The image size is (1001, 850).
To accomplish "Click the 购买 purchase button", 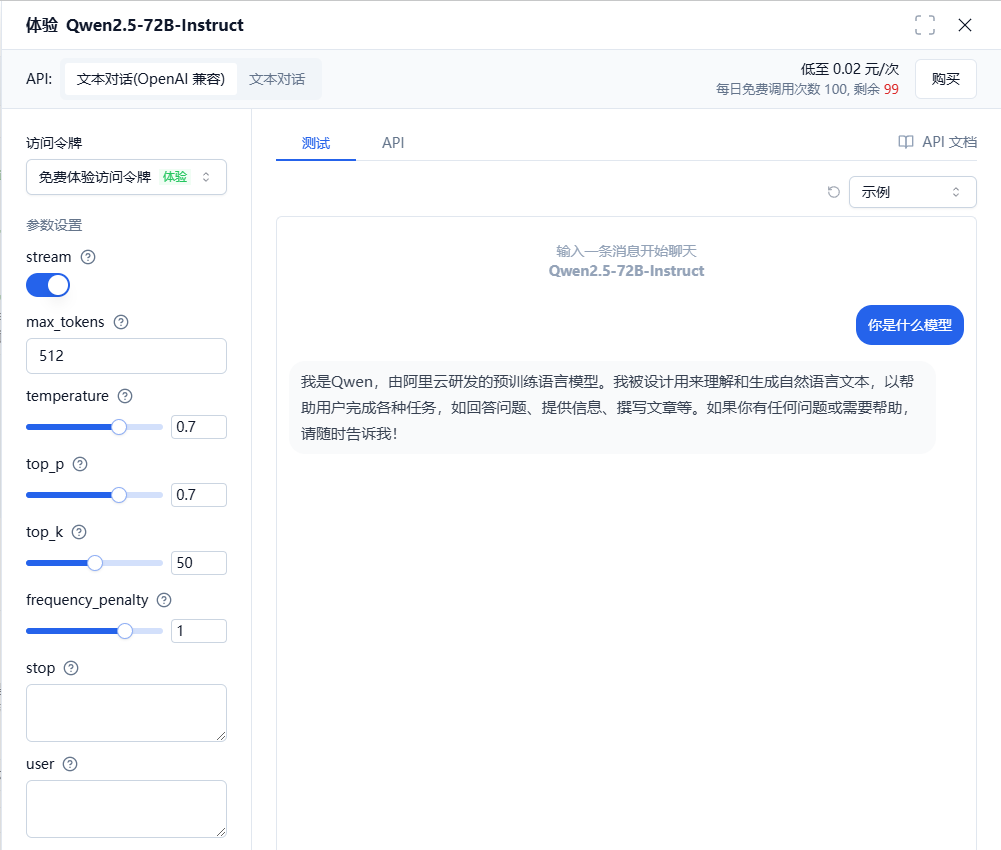I will pos(945,79).
